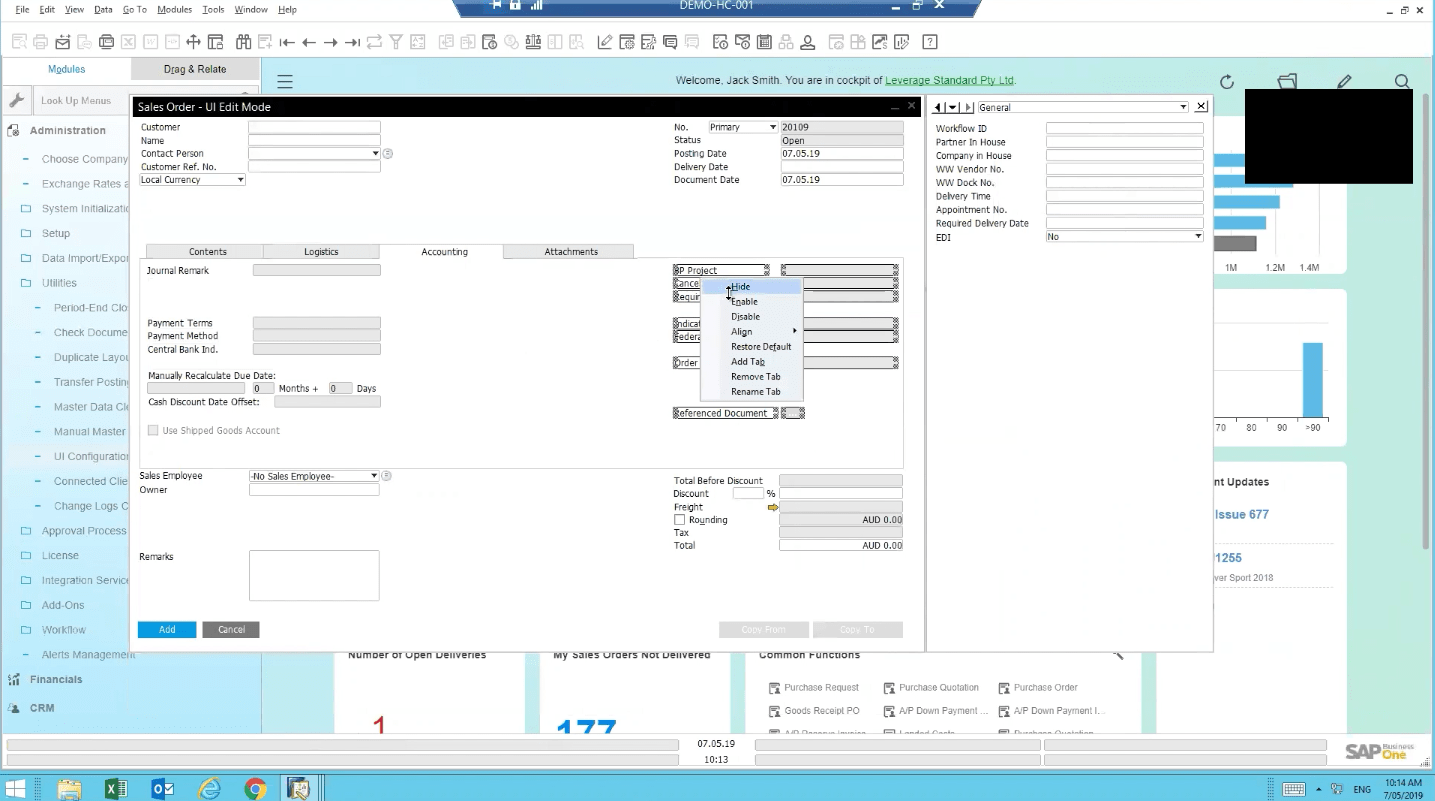The height and width of the screenshot is (801, 1435).
Task: Open Help using the question mark icon
Action: tap(929, 41)
